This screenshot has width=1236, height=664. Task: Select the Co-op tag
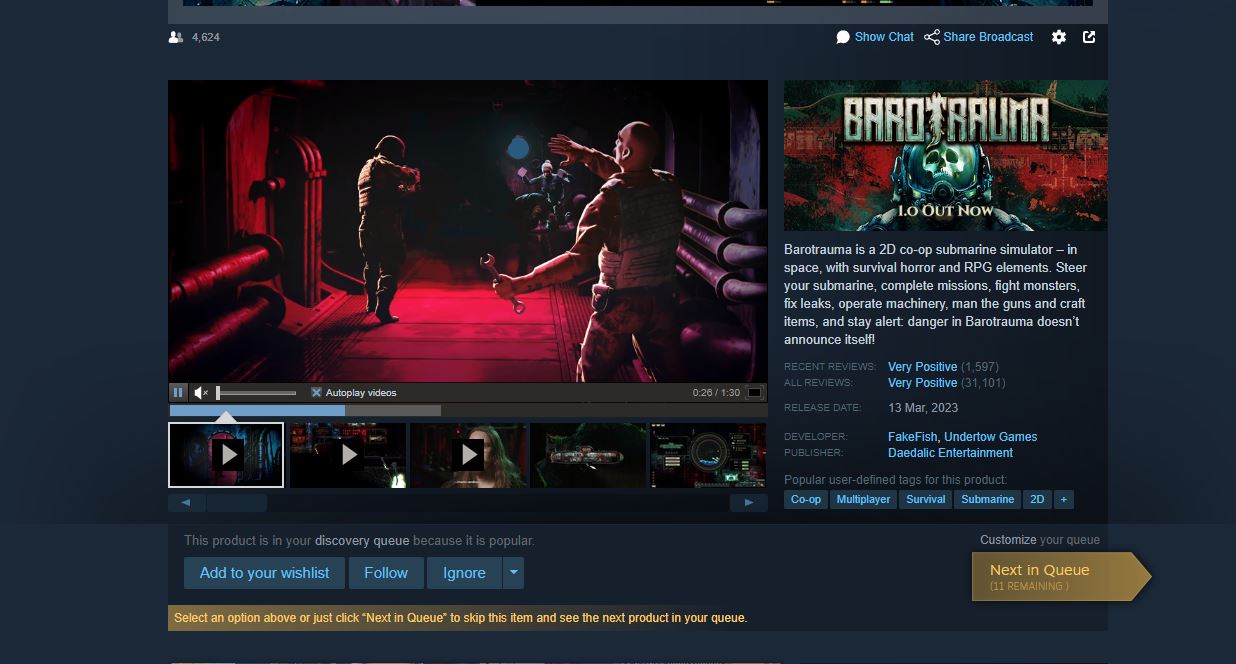coord(806,499)
